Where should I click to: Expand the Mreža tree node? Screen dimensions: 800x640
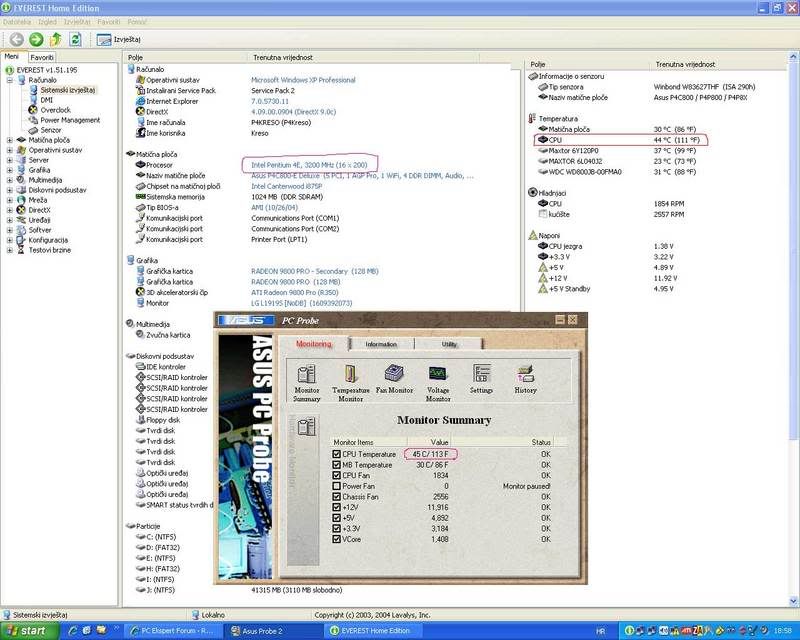[10, 200]
